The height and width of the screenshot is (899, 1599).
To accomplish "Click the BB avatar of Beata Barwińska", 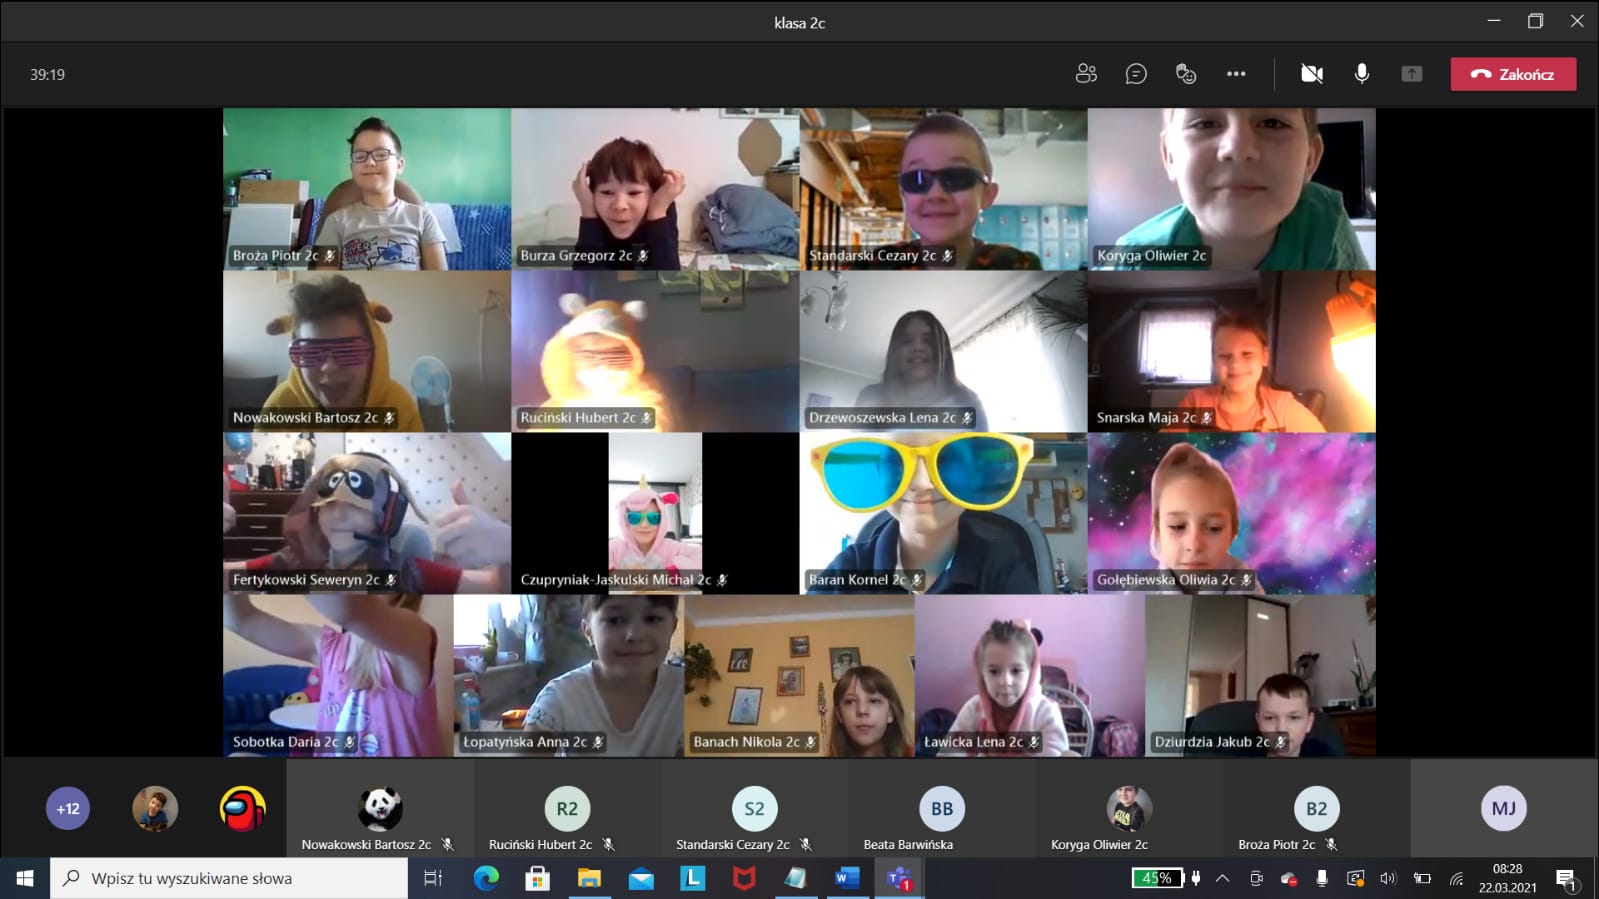I will tap(942, 808).
